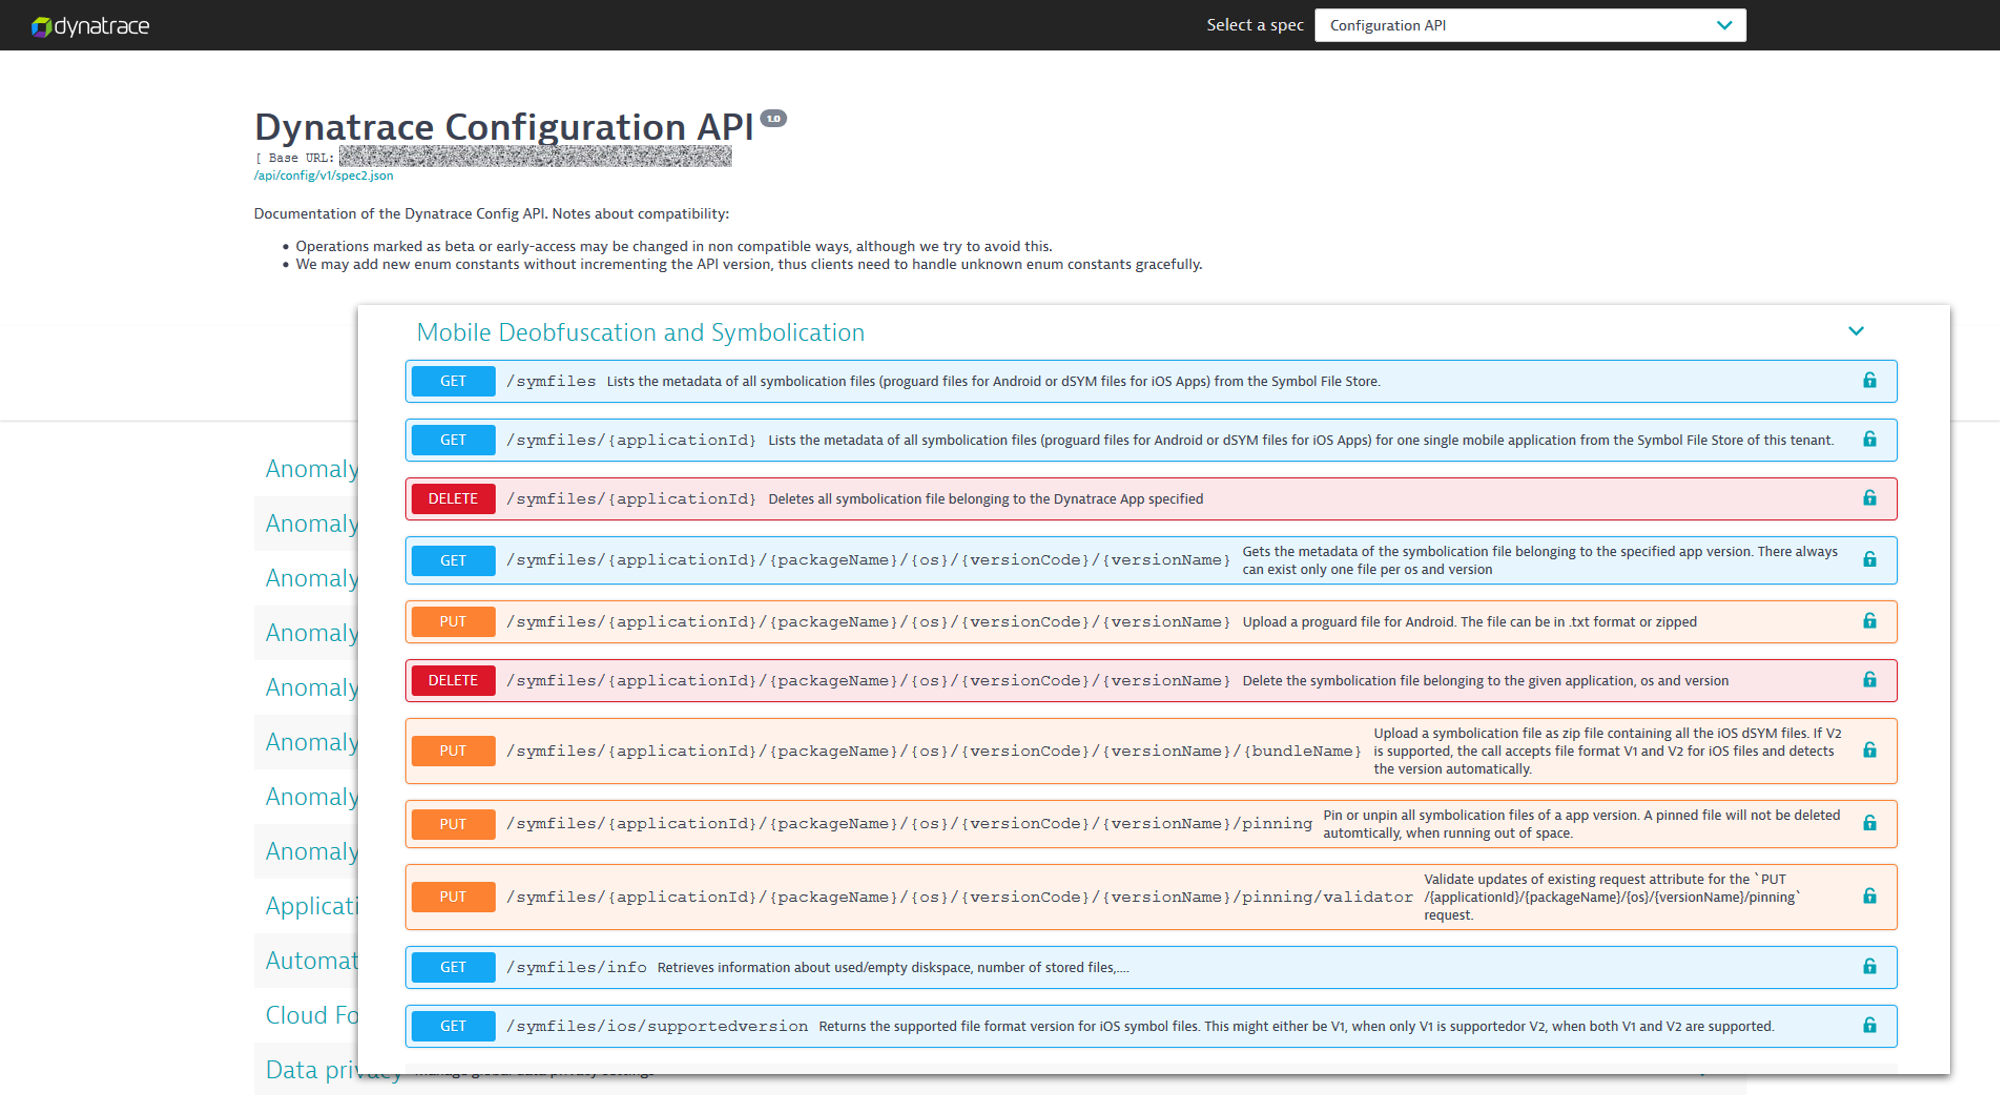Click the Automat... section heading
Viewport: 2000px width, 1095px height.
click(x=311, y=960)
